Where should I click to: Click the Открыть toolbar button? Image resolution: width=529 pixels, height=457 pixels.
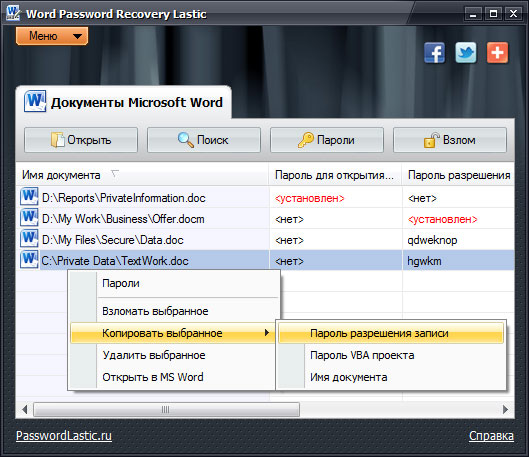pyautogui.click(x=81, y=140)
